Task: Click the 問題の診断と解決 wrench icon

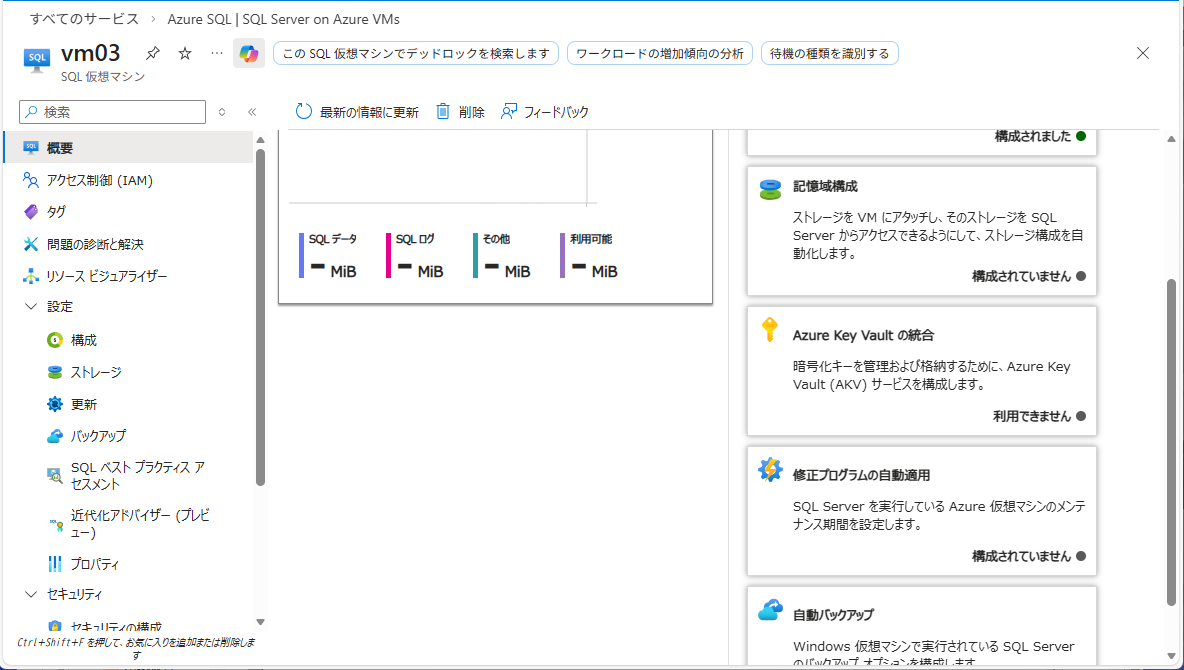Action: point(31,244)
